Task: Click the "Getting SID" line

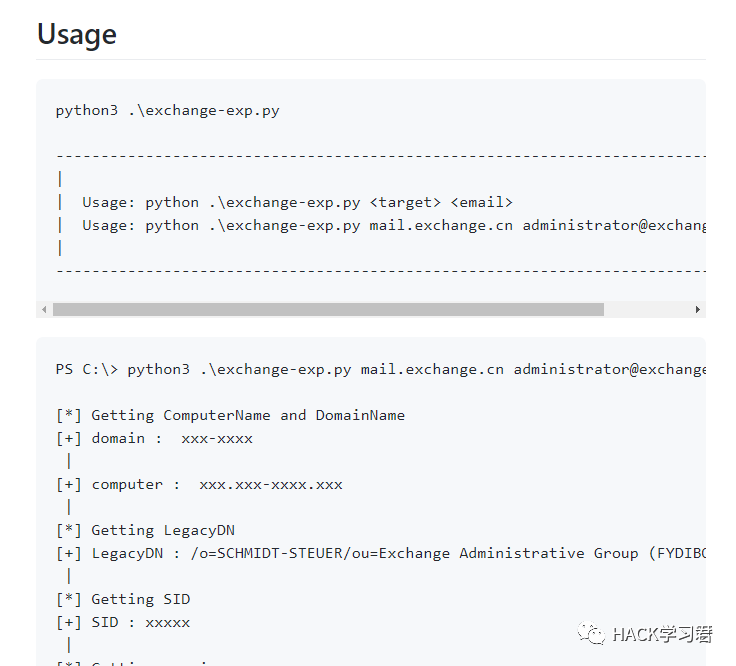Action: pos(123,599)
